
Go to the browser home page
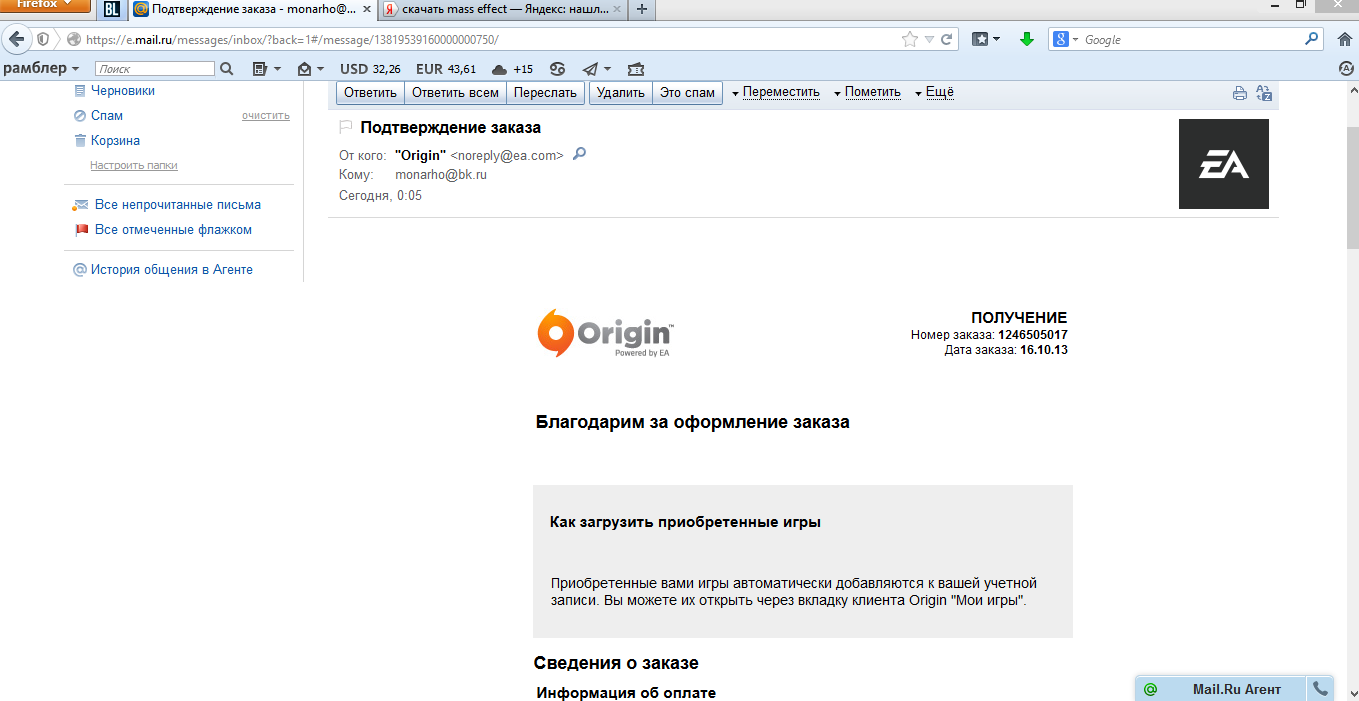click(x=1345, y=40)
